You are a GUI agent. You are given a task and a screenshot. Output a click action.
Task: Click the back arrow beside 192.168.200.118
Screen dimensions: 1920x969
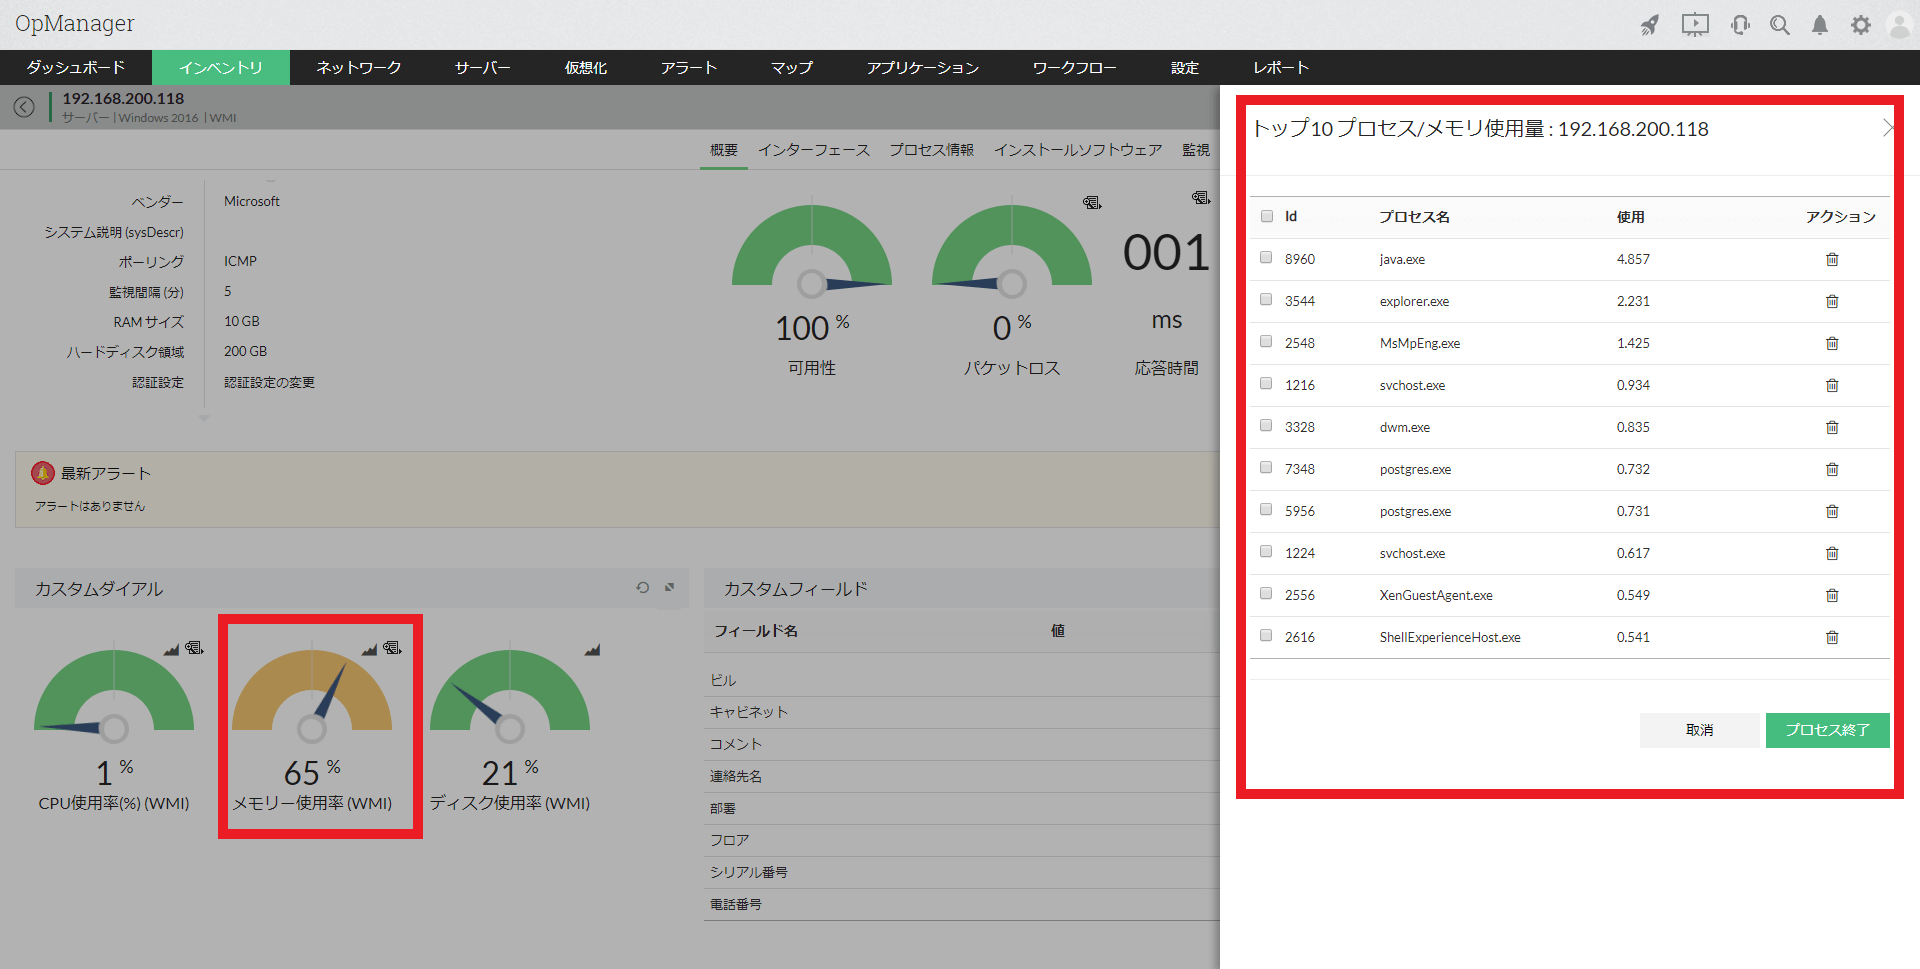point(24,107)
